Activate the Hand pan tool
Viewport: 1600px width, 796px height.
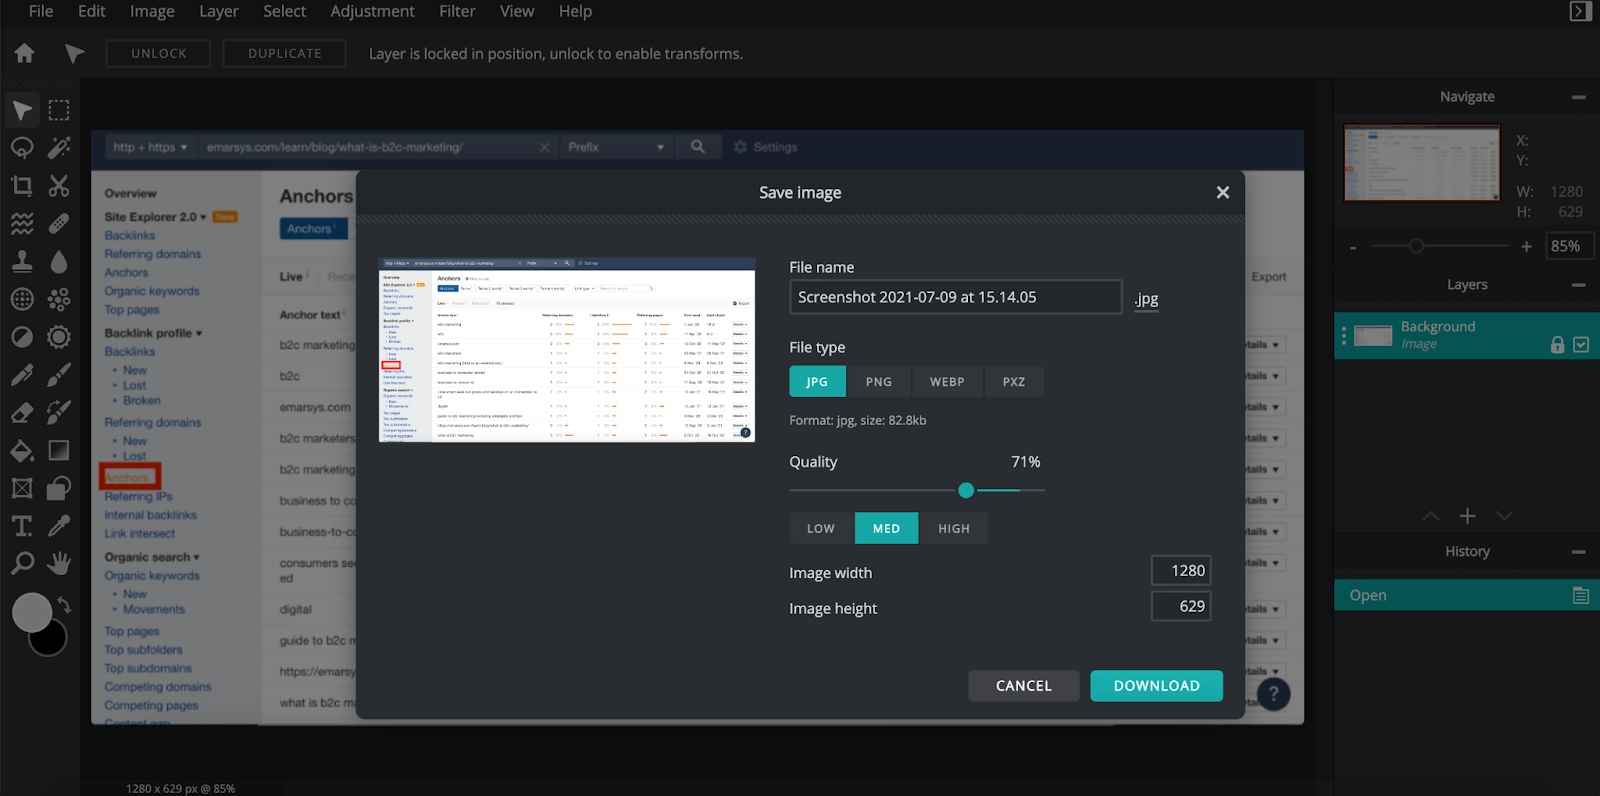point(59,563)
